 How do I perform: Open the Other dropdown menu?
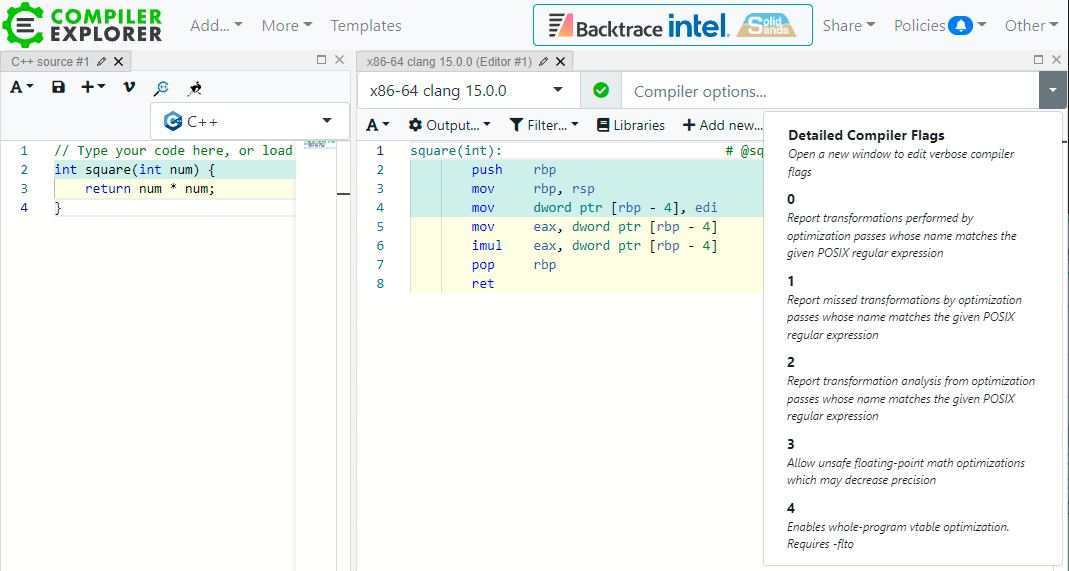coord(1030,25)
